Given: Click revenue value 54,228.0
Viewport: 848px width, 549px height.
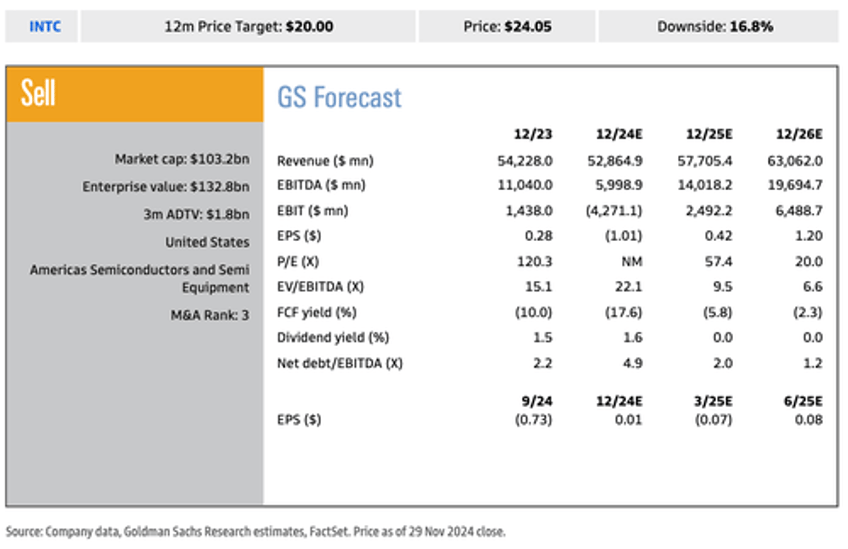Looking at the screenshot, I should [x=525, y=161].
